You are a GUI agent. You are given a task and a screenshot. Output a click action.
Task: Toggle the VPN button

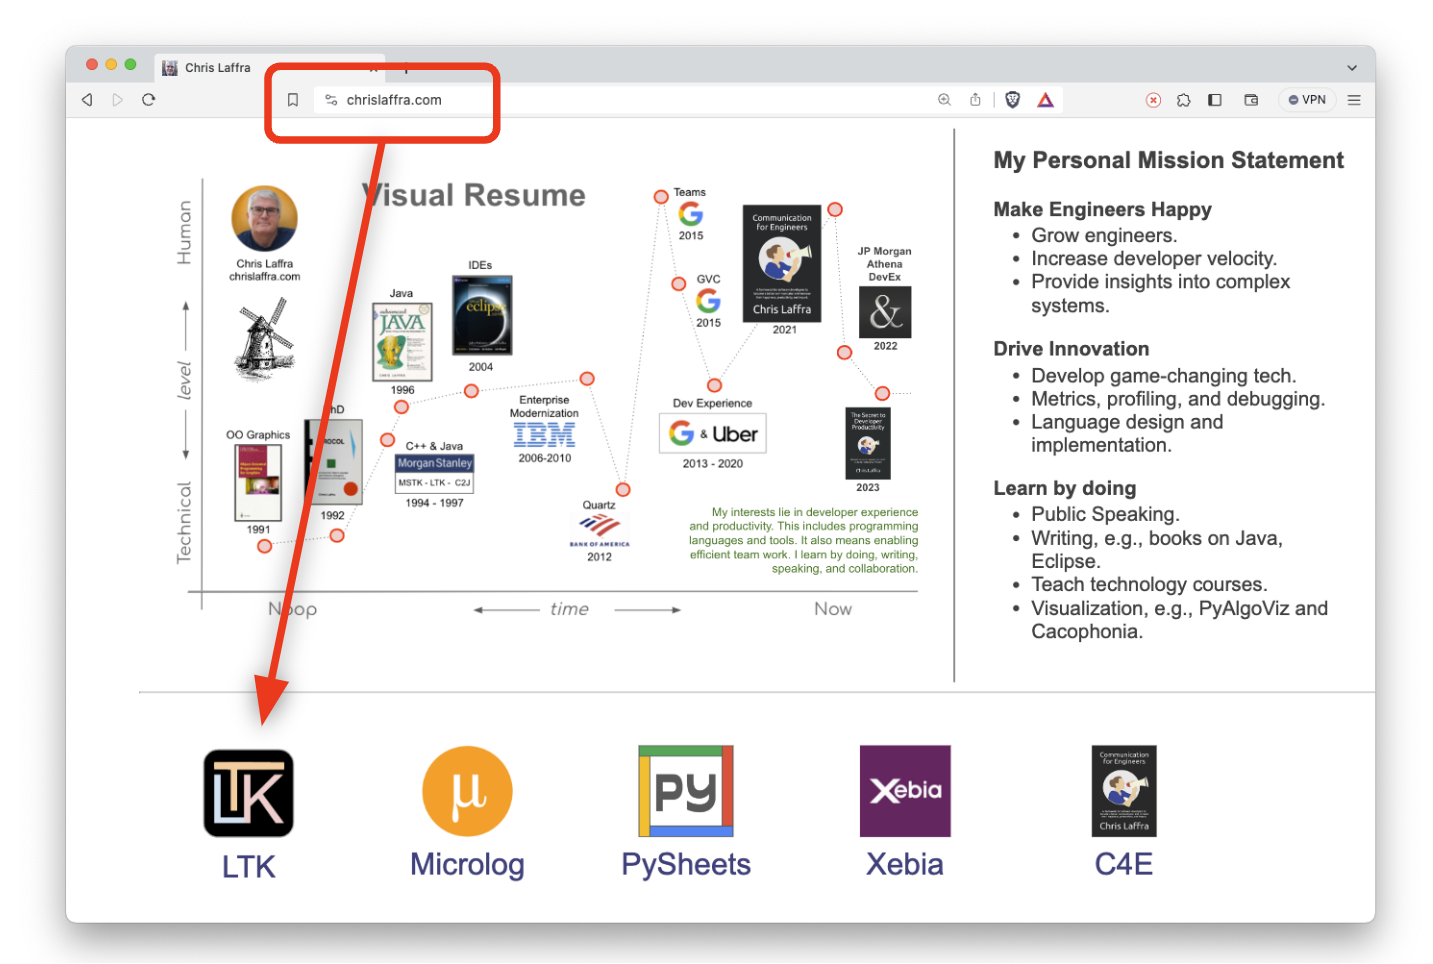point(1307,100)
